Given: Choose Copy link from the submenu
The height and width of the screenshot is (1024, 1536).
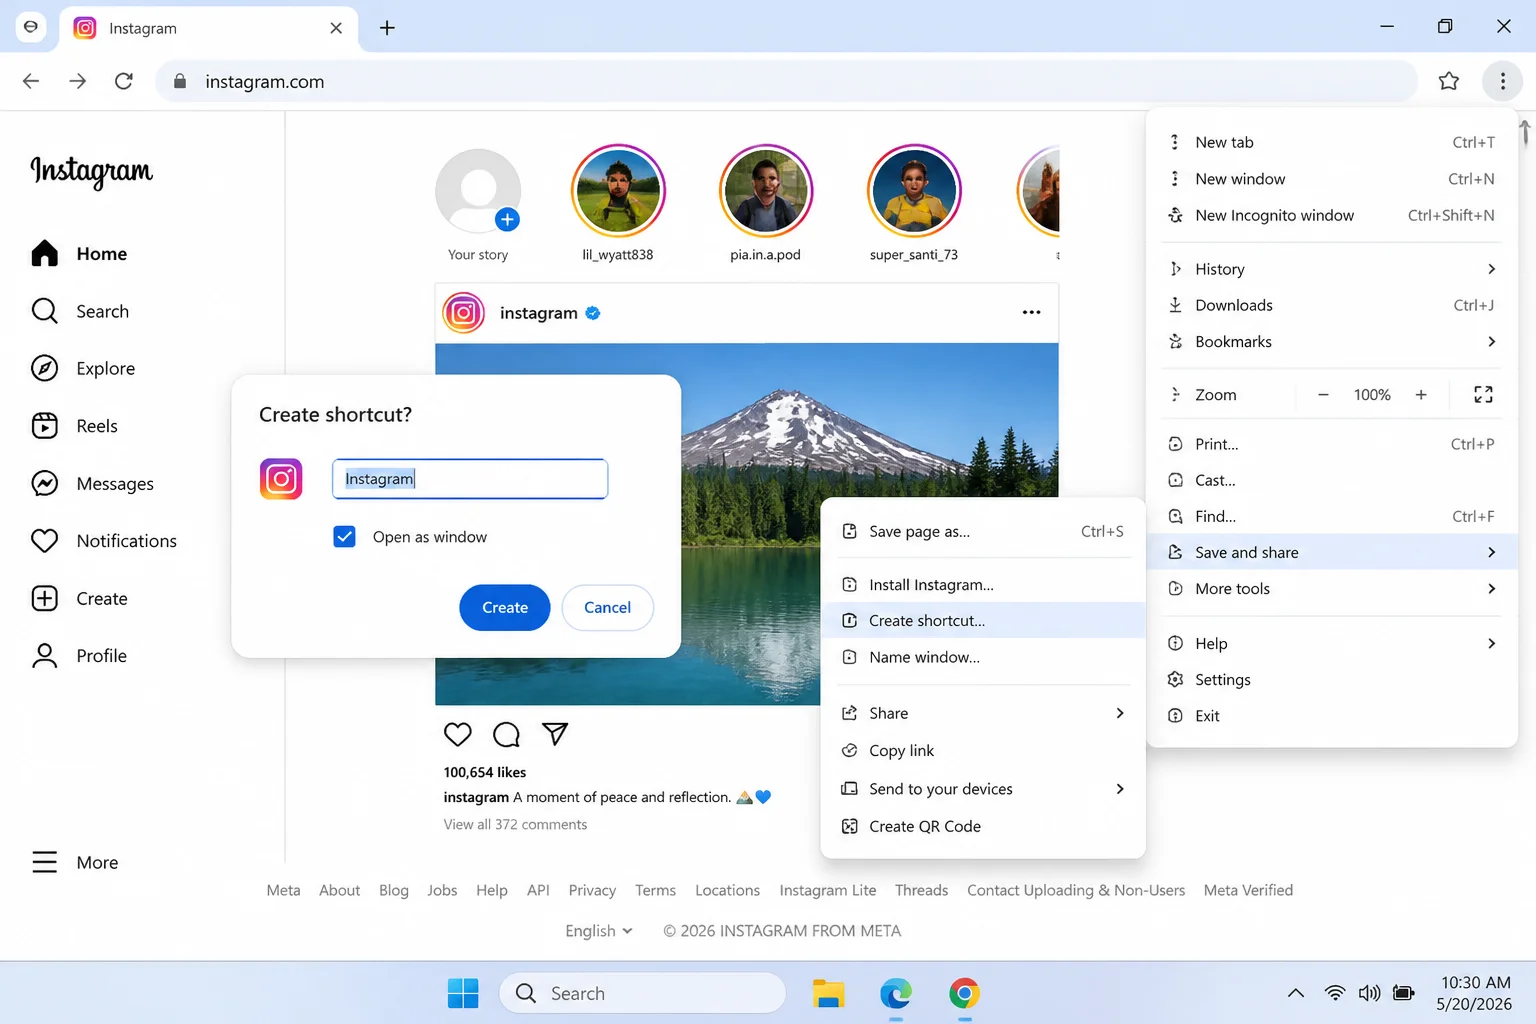Looking at the screenshot, I should (983, 751).
